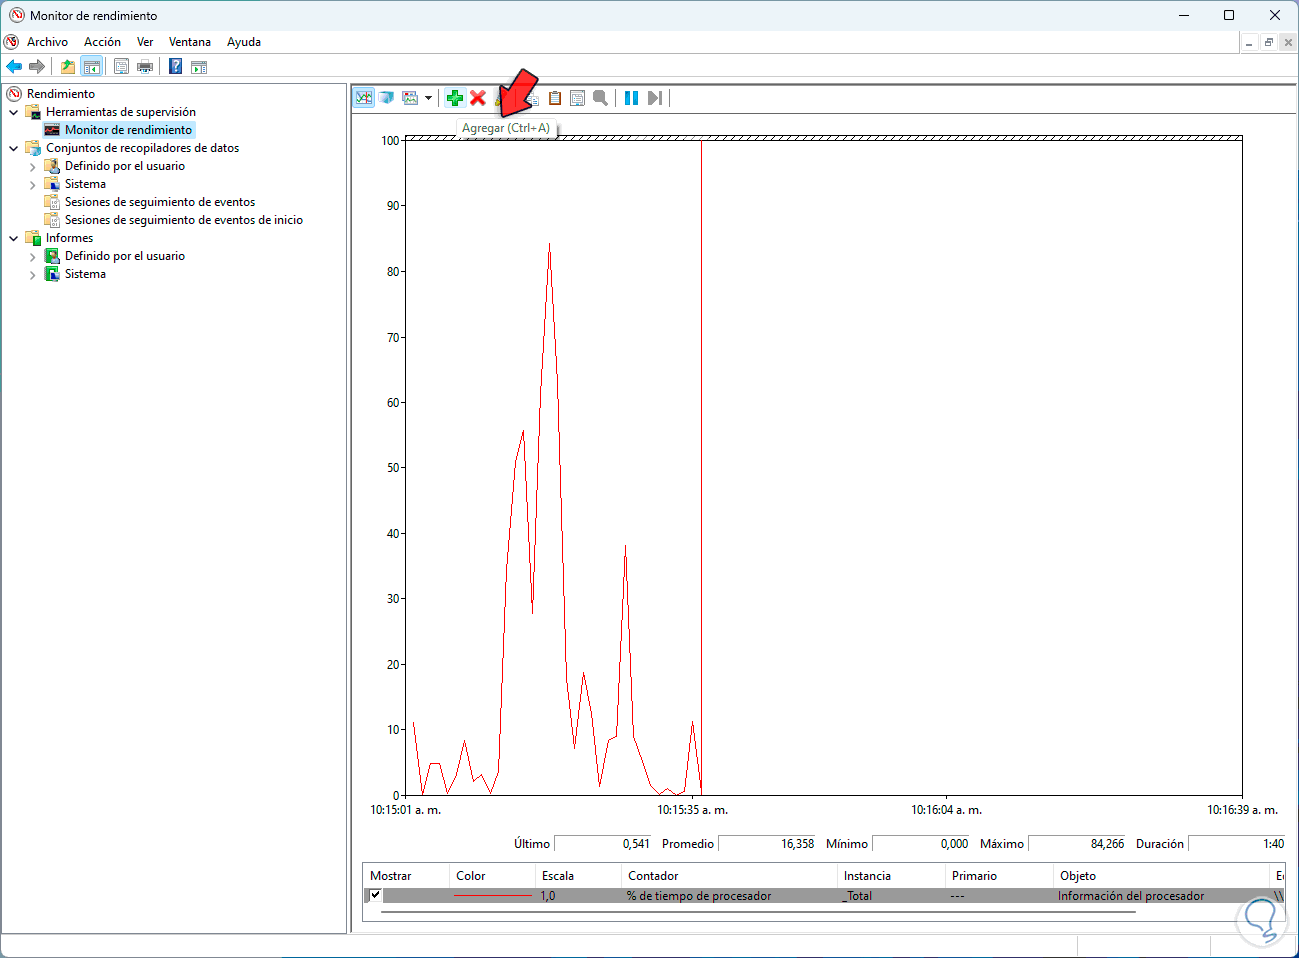Toggle the show/hide action pane button

click(199, 67)
